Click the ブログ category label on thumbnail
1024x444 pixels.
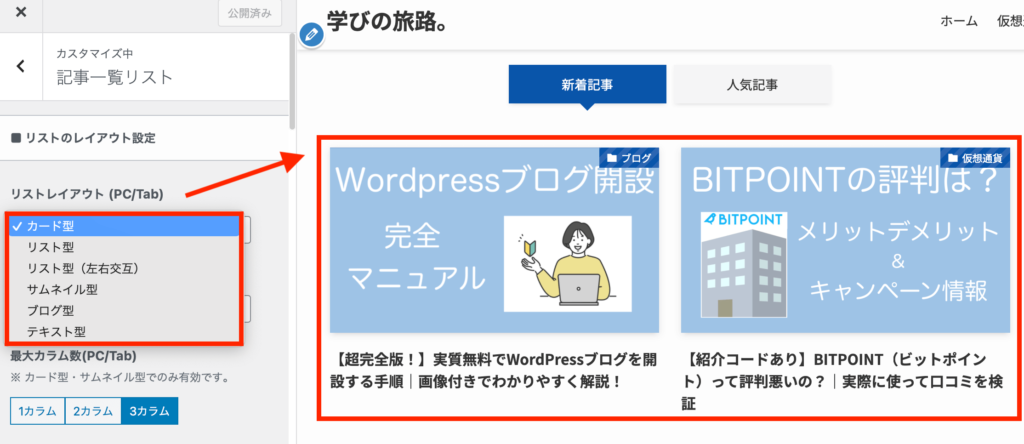pyautogui.click(x=630, y=157)
